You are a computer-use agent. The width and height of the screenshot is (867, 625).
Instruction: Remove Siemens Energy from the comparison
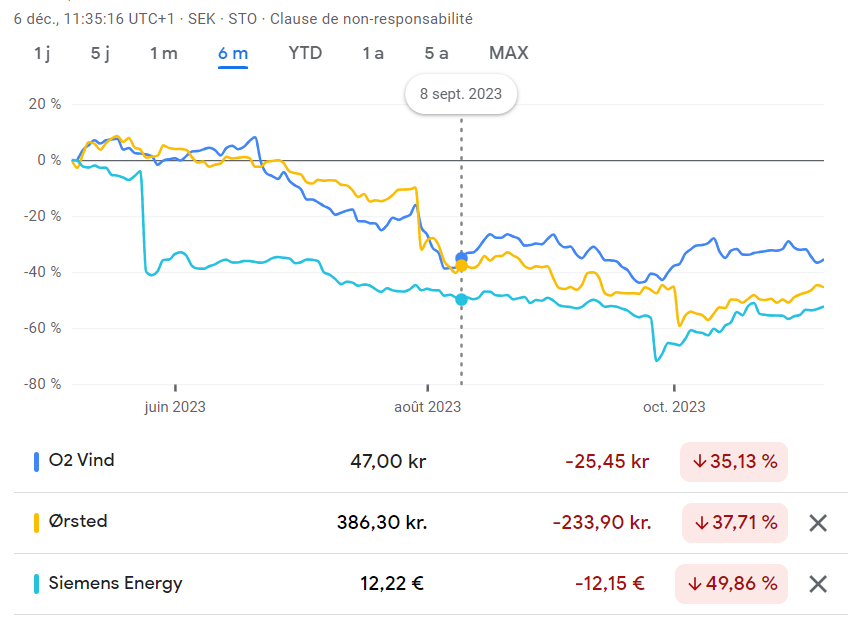coord(818,584)
